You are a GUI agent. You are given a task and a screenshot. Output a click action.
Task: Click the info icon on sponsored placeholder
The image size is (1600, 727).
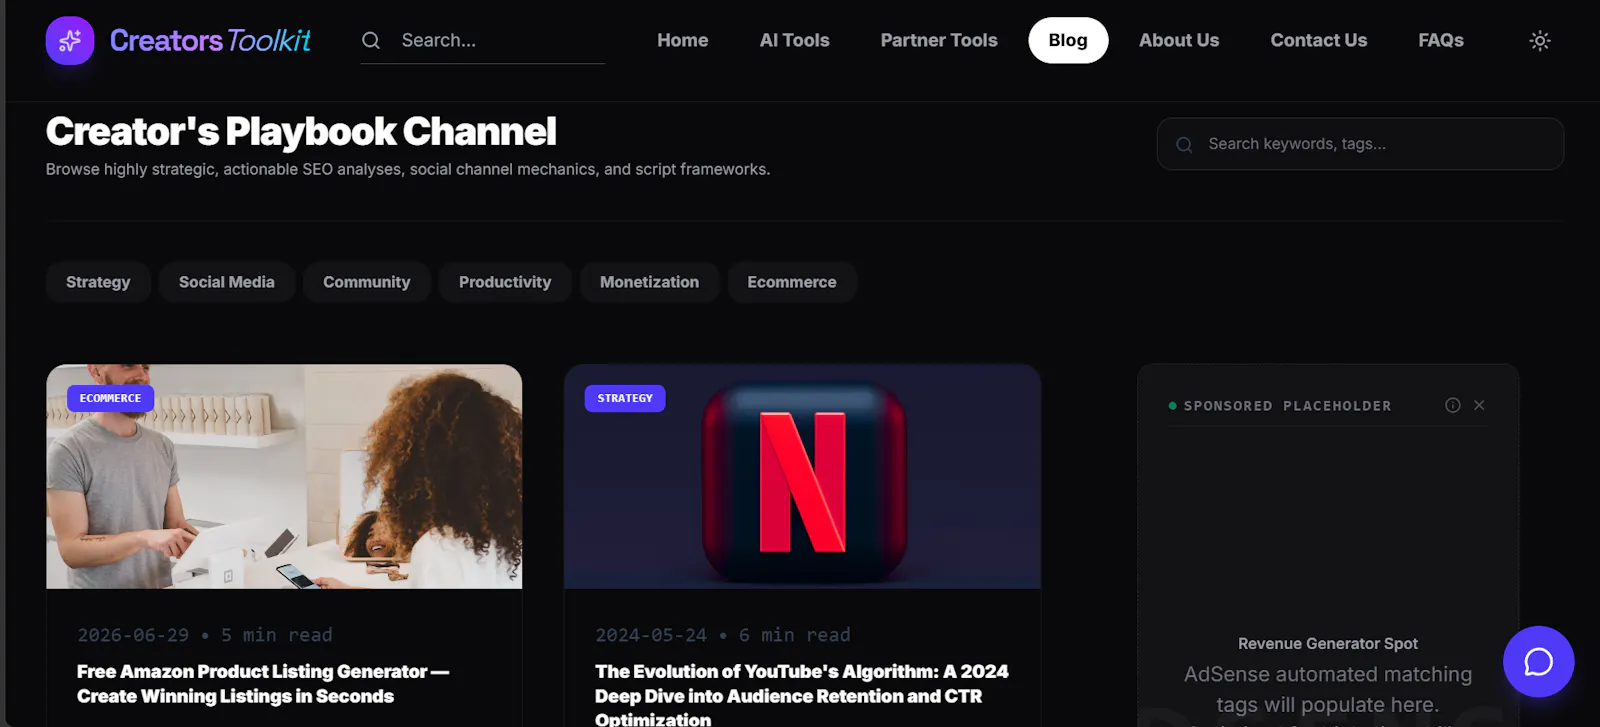click(1453, 405)
